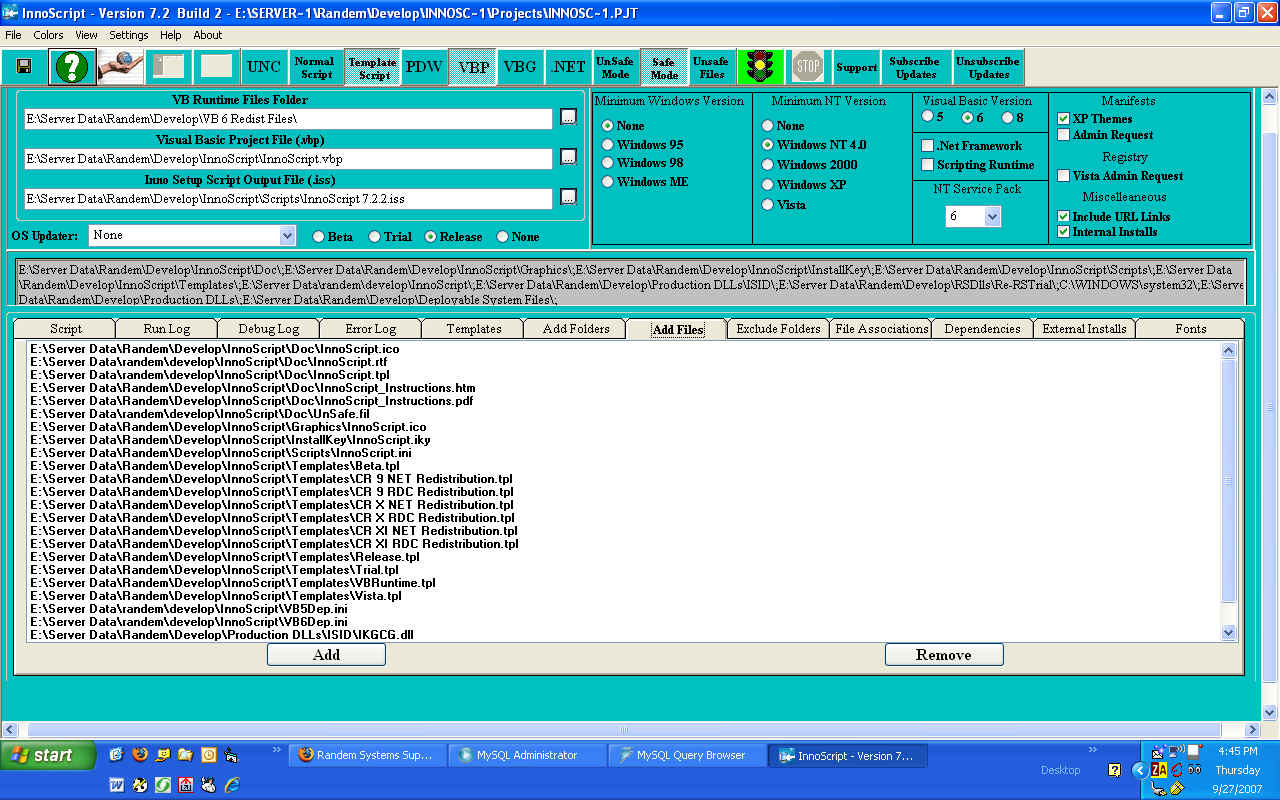Click the Add button
Screen dimensions: 1280x800
click(326, 654)
